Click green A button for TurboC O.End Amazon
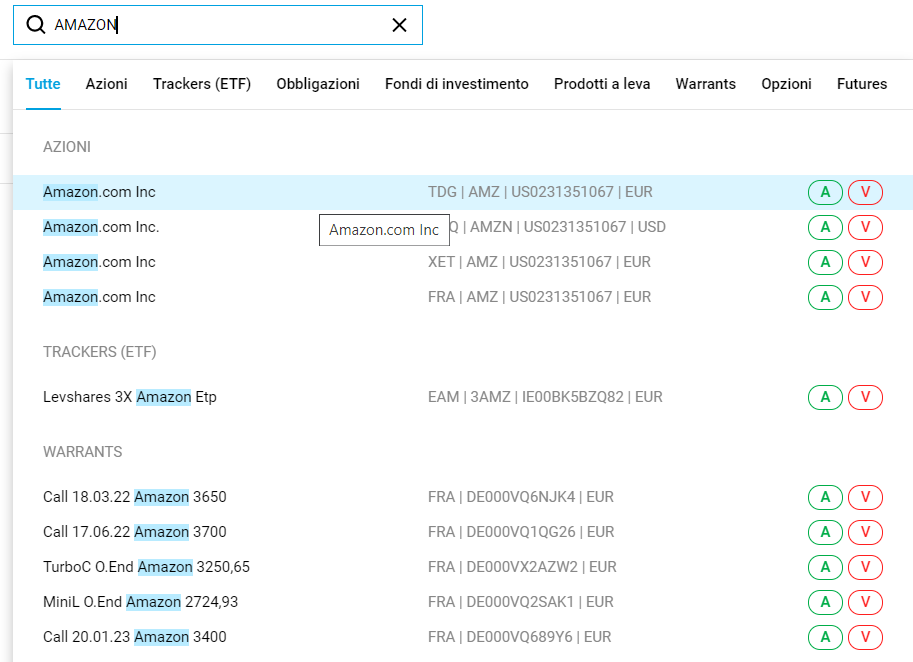913x662 pixels. coord(825,567)
